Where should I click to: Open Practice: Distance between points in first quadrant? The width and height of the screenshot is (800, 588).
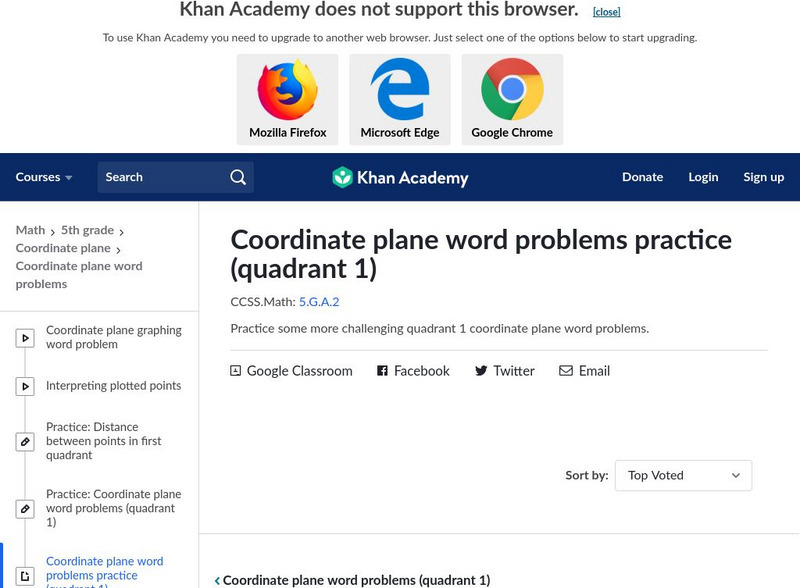(103, 441)
